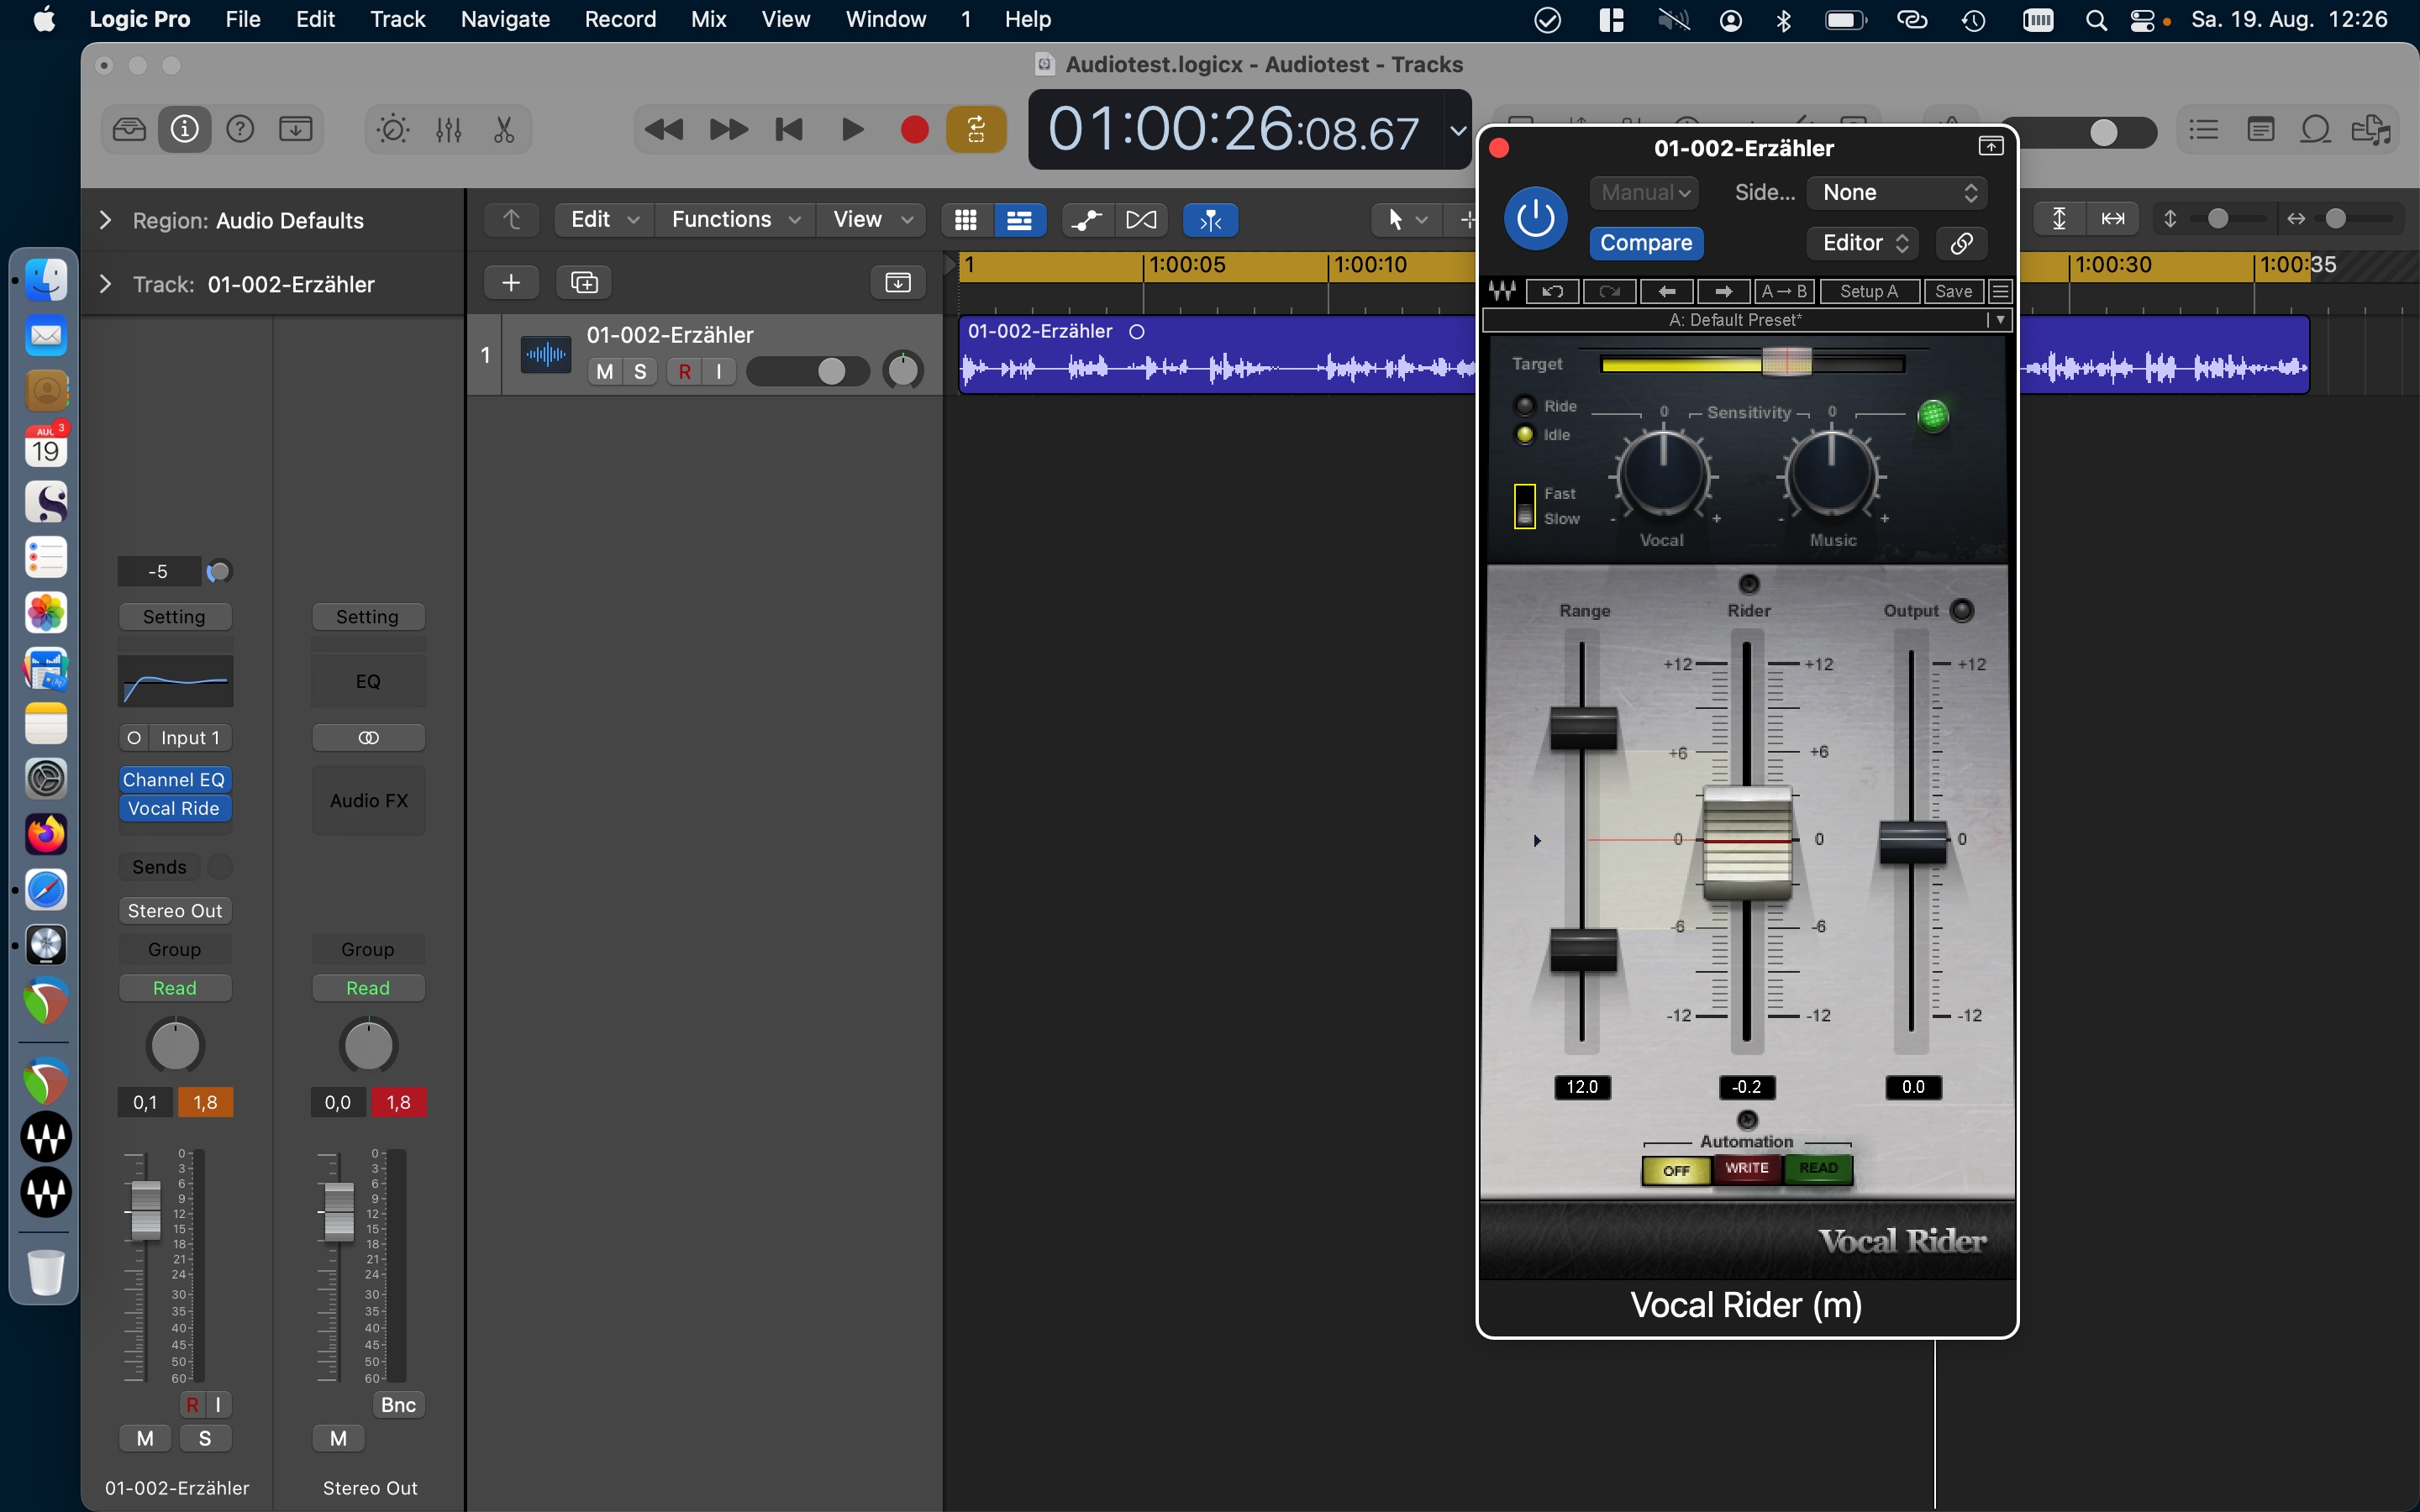Open the plugin Editor view dropdown

click(x=1863, y=243)
